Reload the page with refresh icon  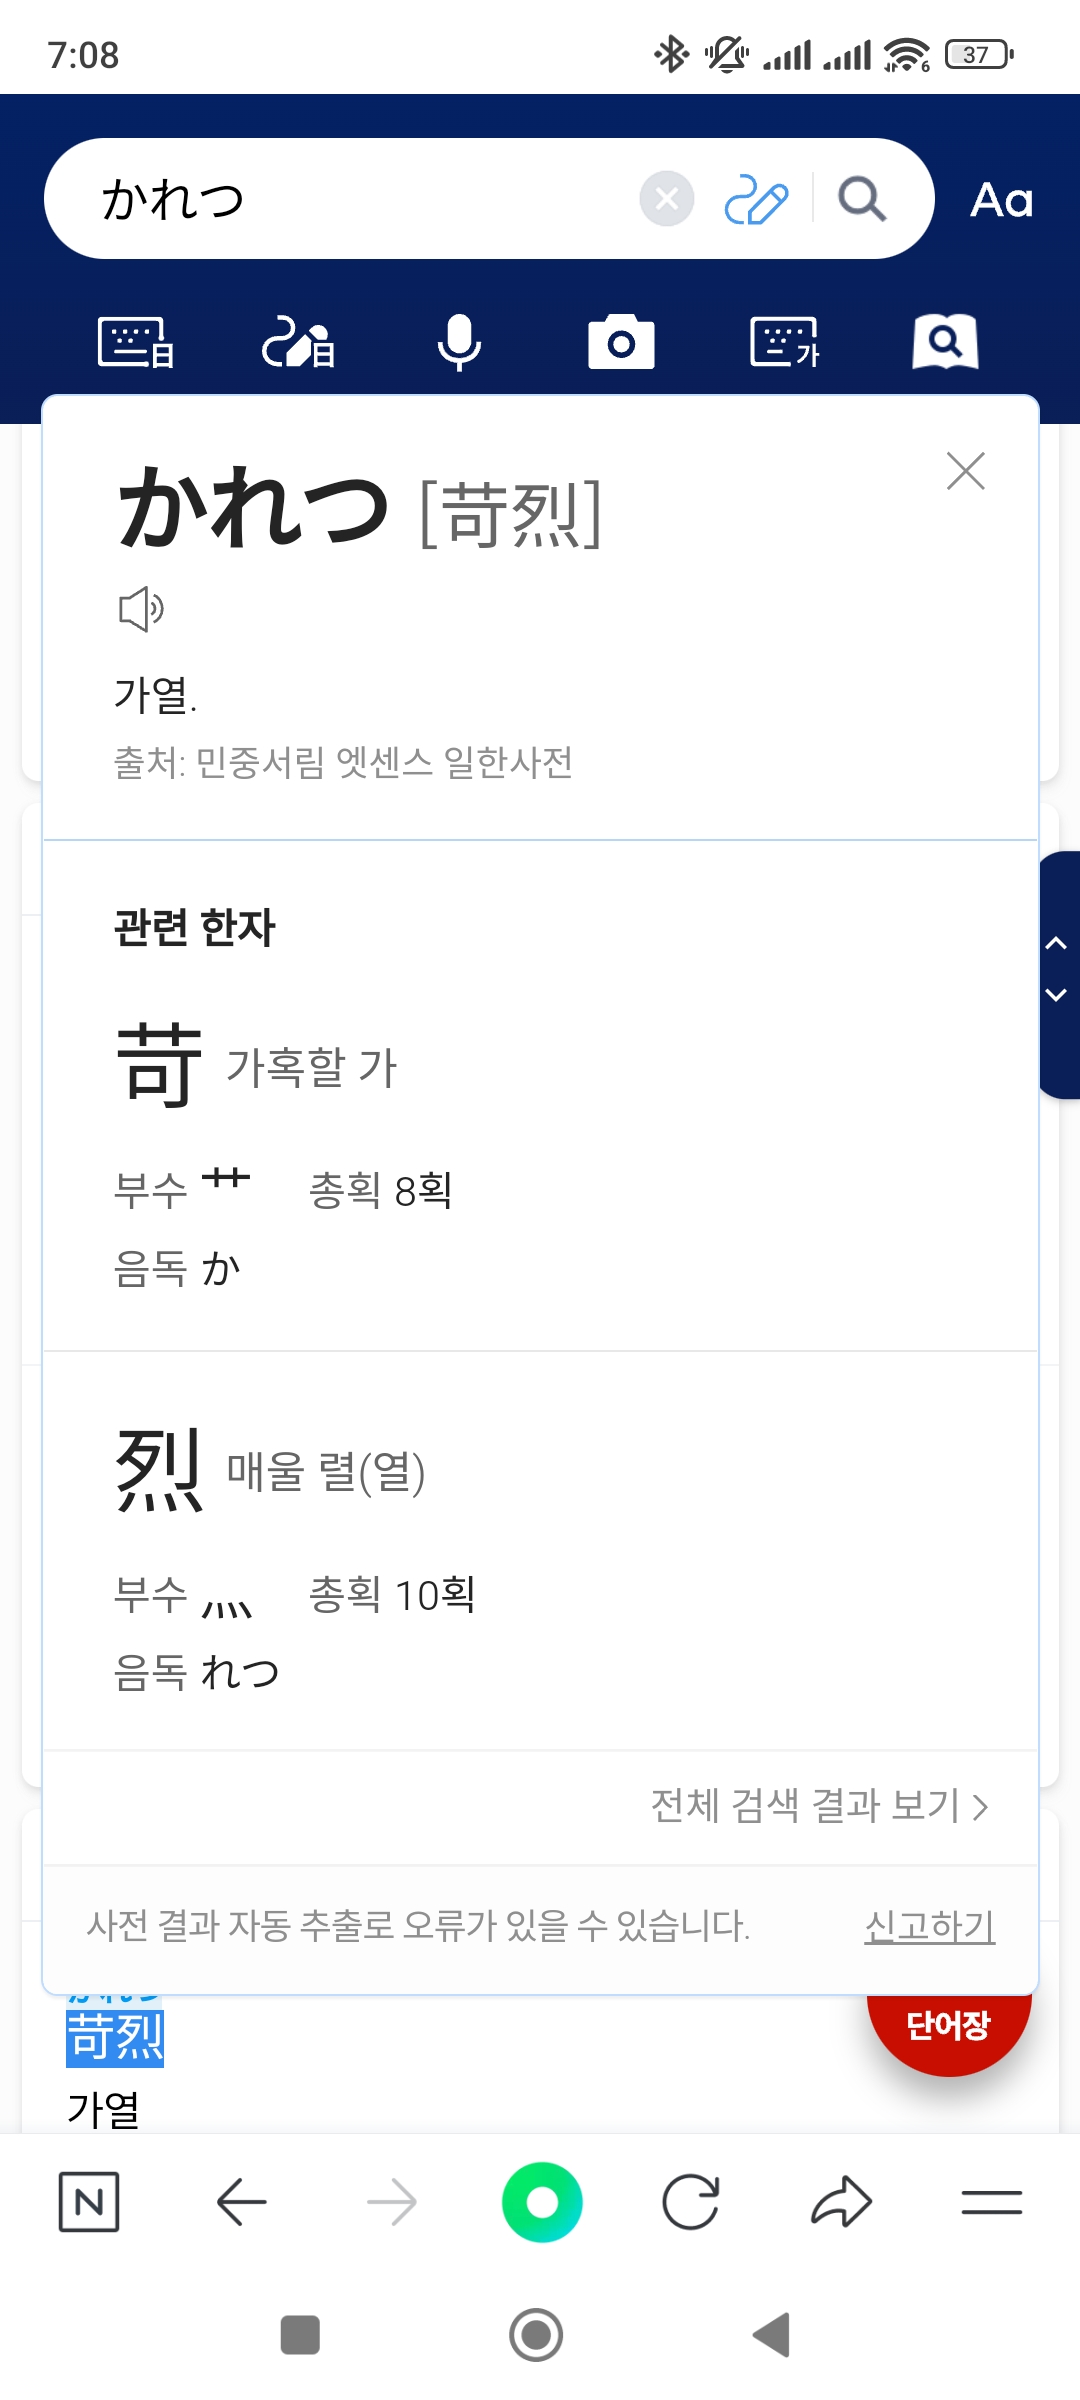(x=691, y=2202)
